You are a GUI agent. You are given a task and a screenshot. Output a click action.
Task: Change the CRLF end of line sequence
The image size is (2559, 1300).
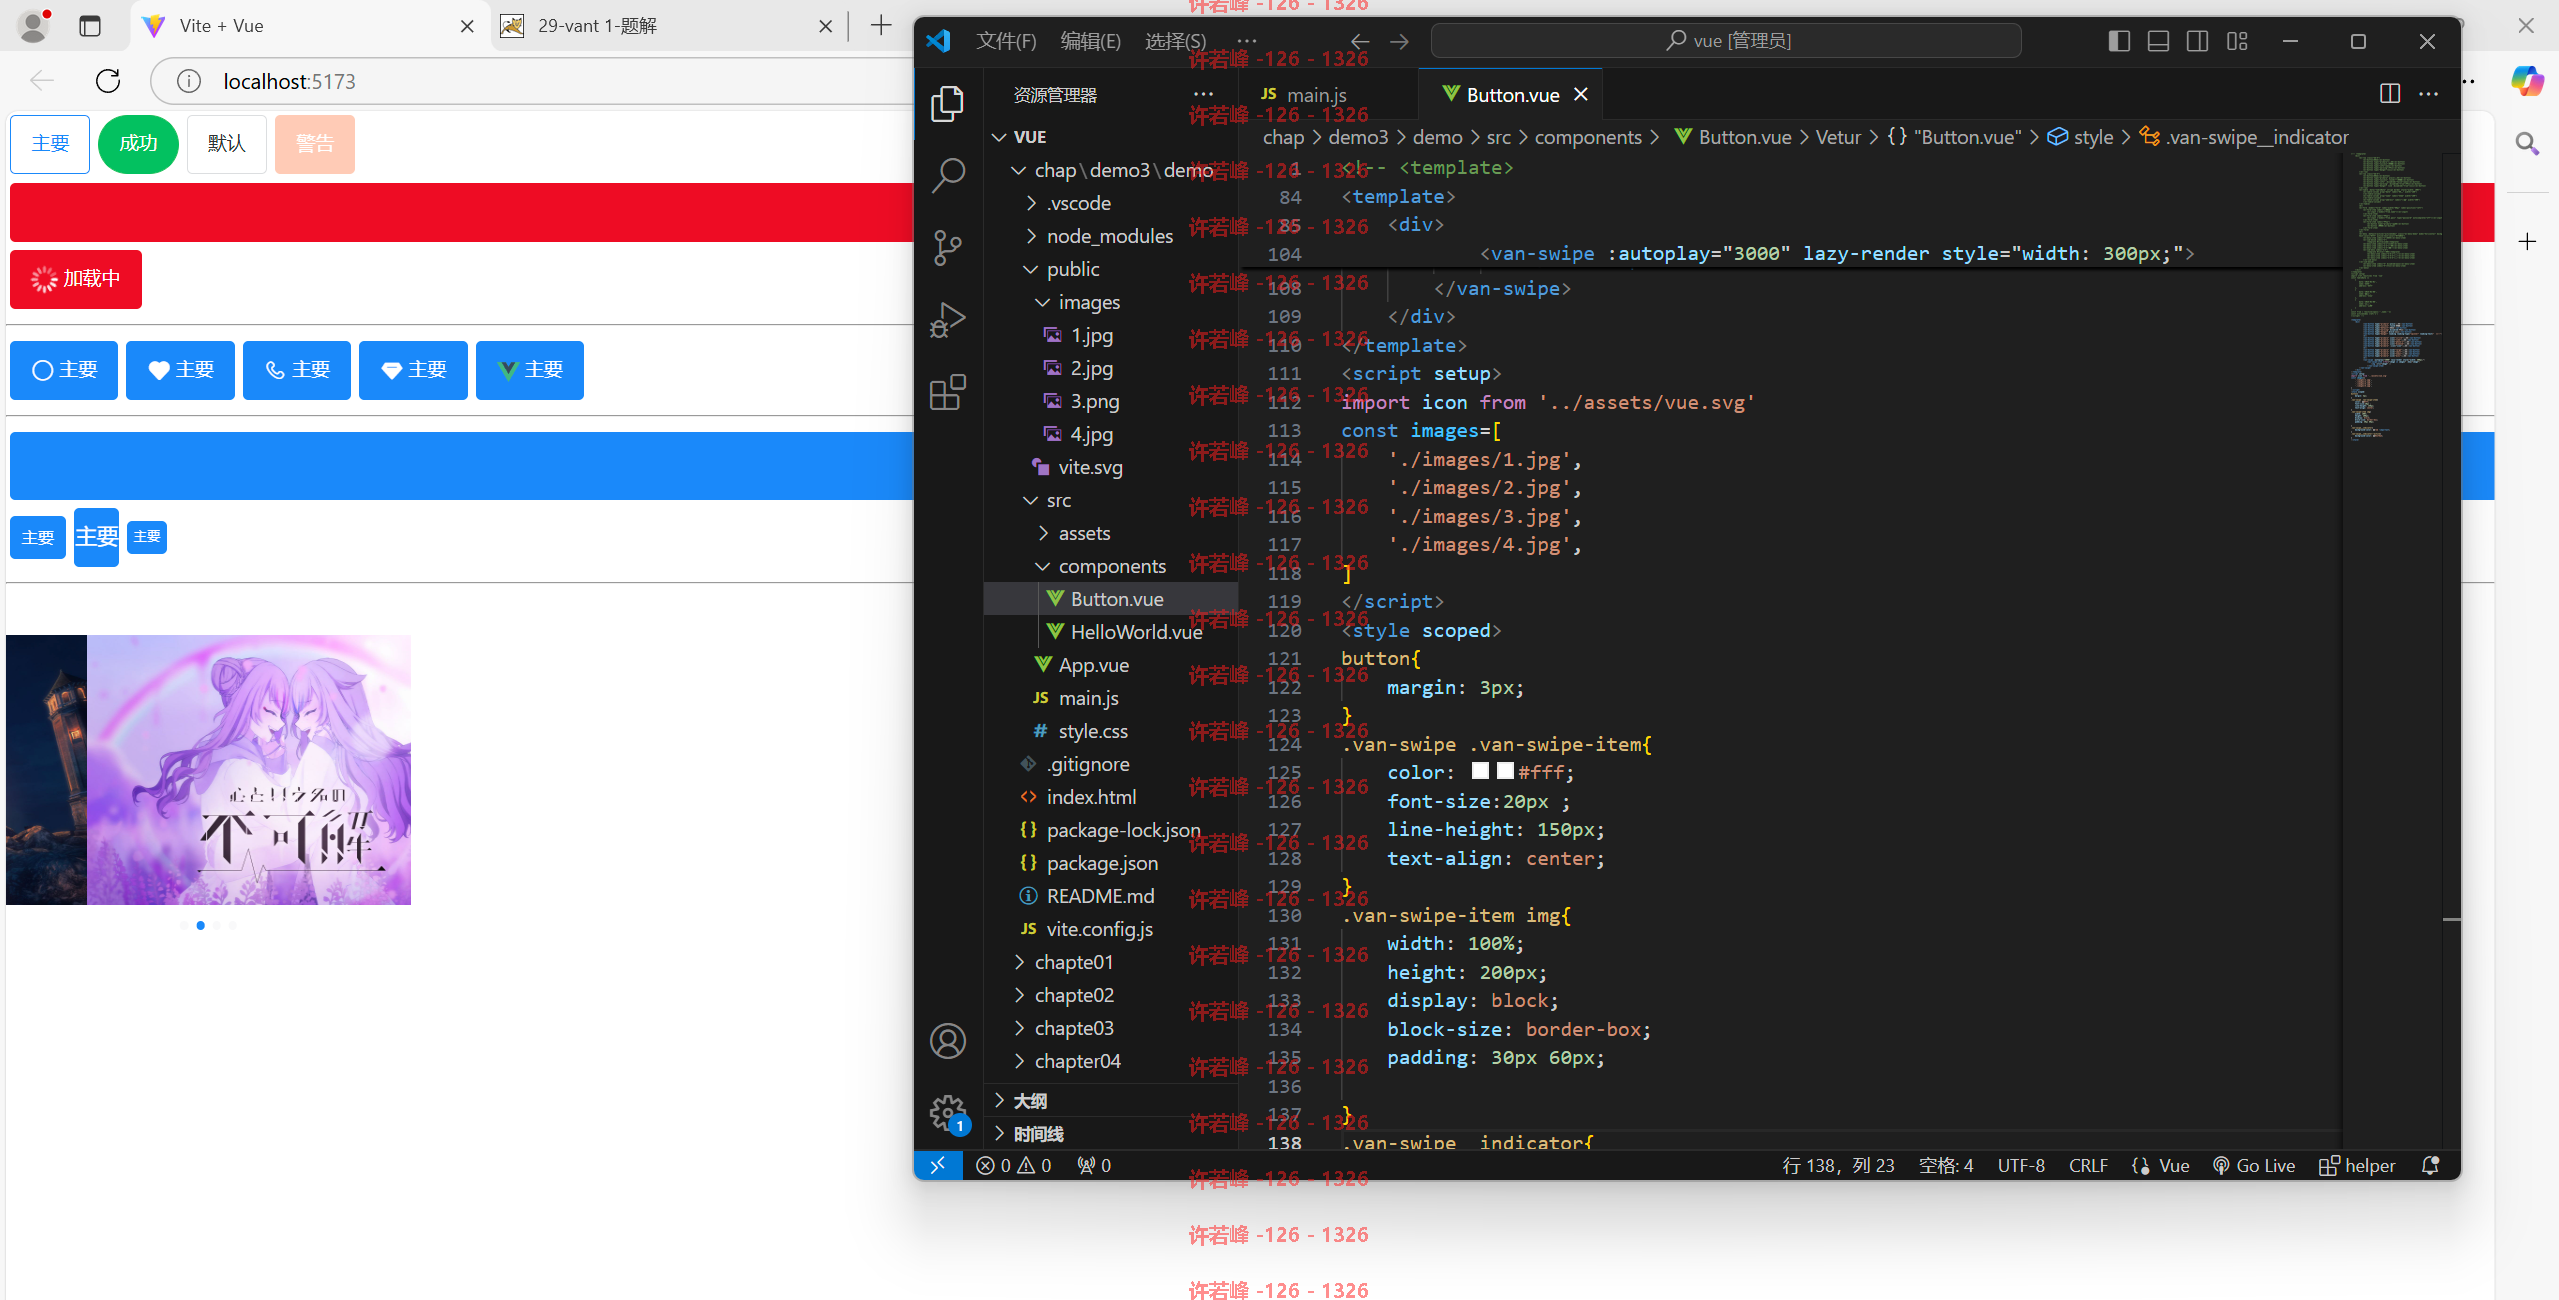point(2087,1165)
